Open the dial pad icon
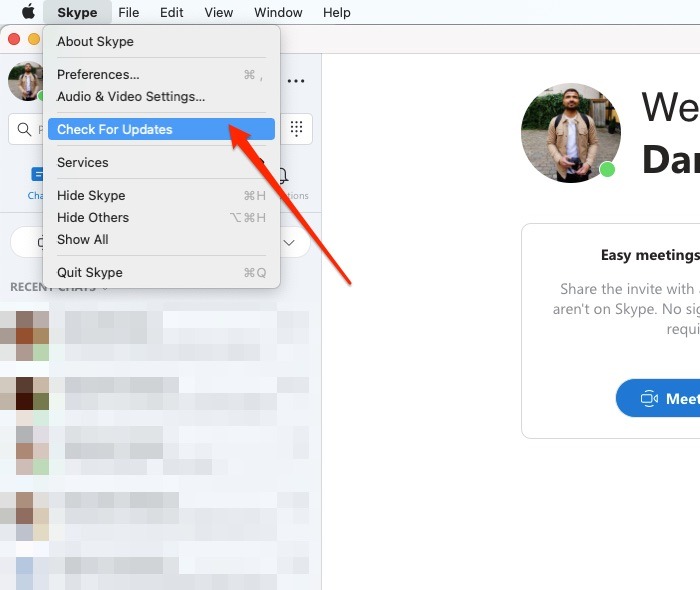 coord(296,129)
